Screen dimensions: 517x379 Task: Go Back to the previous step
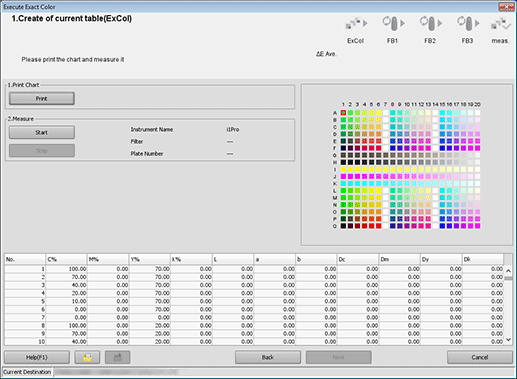click(268, 357)
